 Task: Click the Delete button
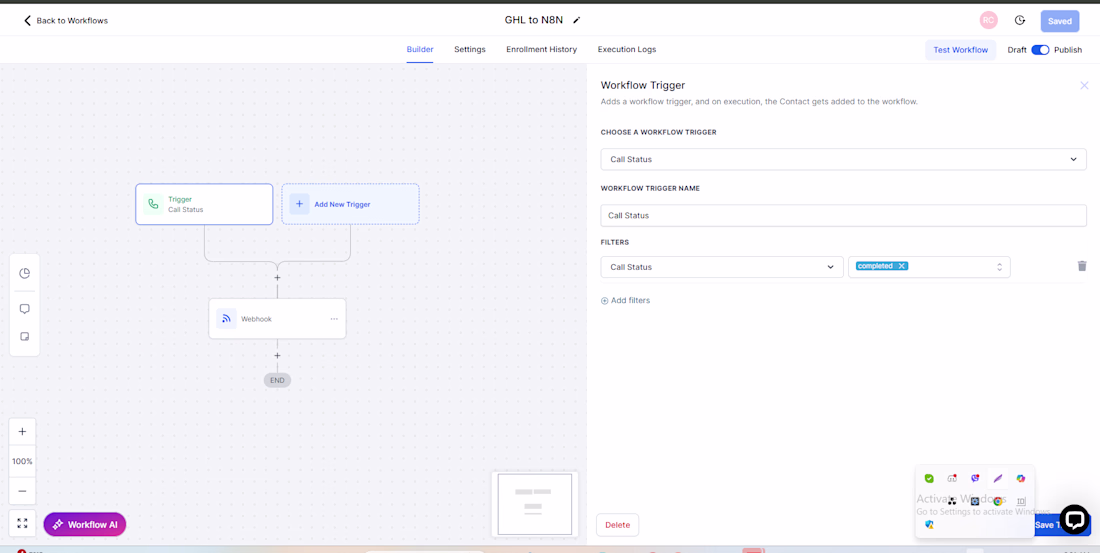pyautogui.click(x=617, y=525)
